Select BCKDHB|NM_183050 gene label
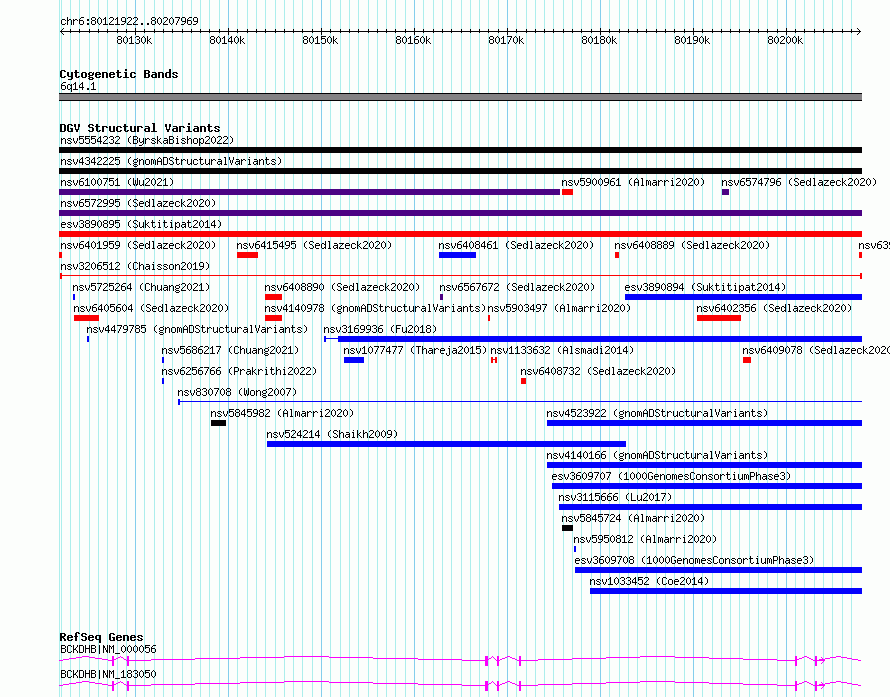 click(108, 674)
